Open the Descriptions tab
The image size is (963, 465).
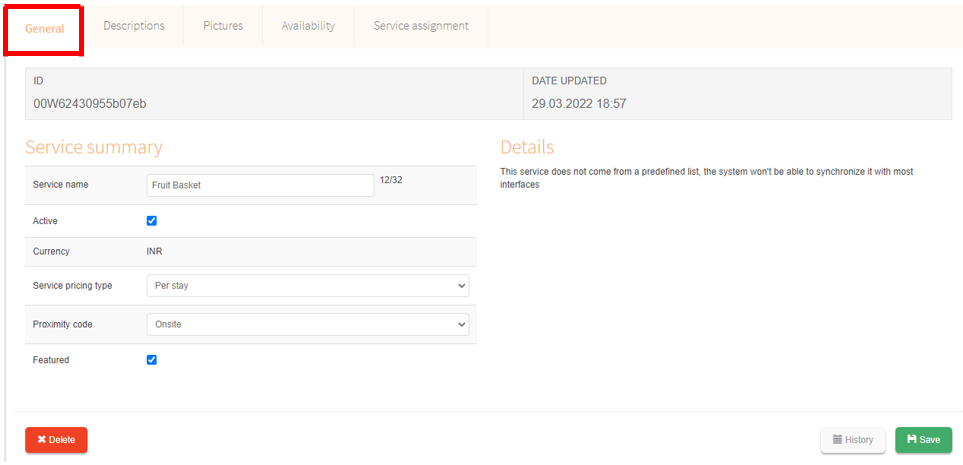coord(134,26)
